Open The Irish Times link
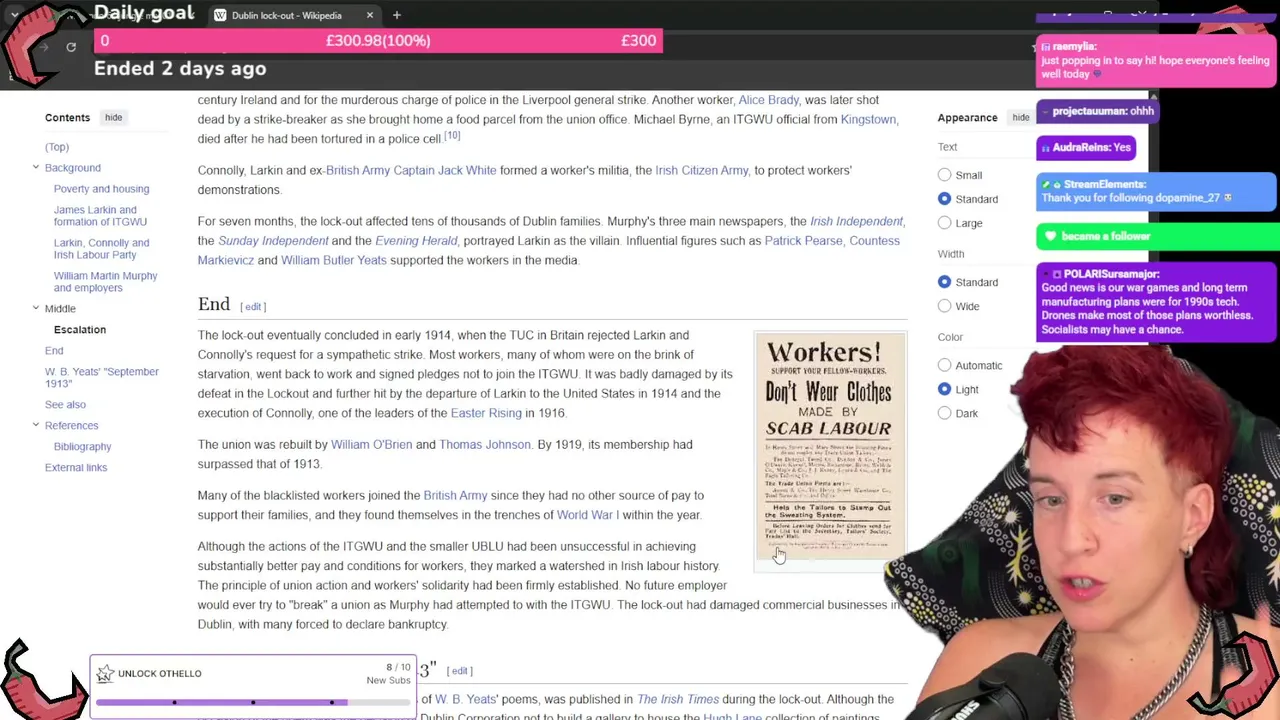Viewport: 1280px width, 720px height. pyautogui.click(x=678, y=699)
